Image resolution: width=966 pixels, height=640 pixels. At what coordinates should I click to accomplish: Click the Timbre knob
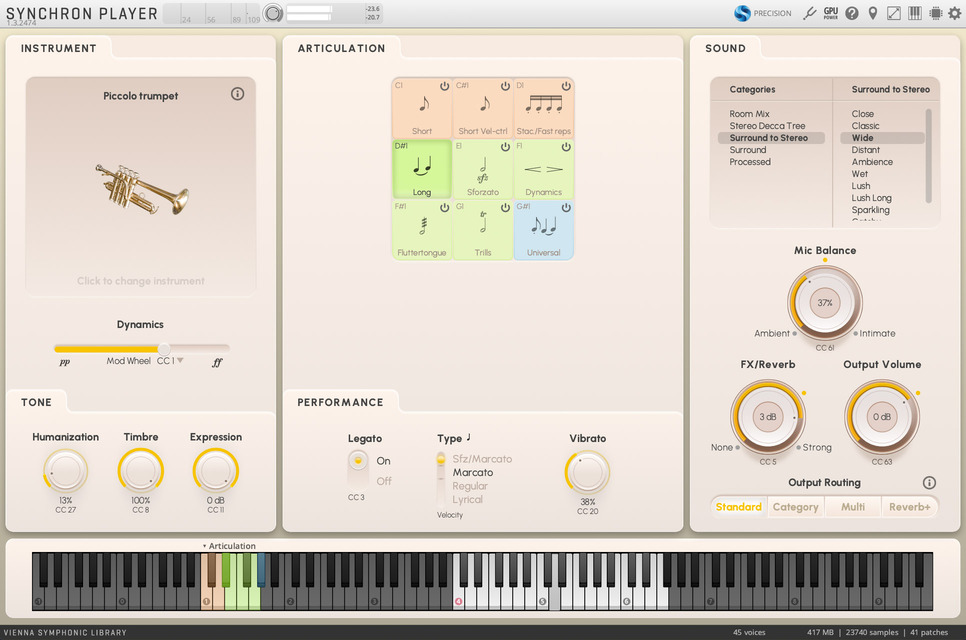coord(140,471)
